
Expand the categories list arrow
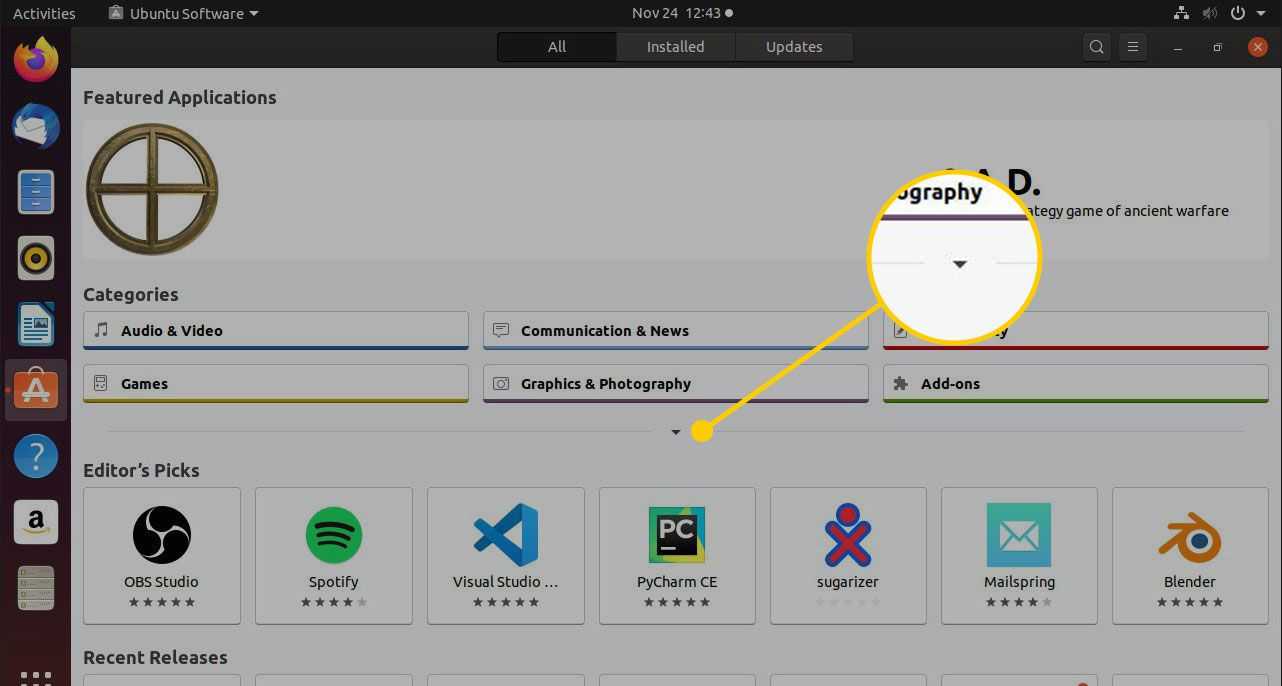pyautogui.click(x=676, y=432)
